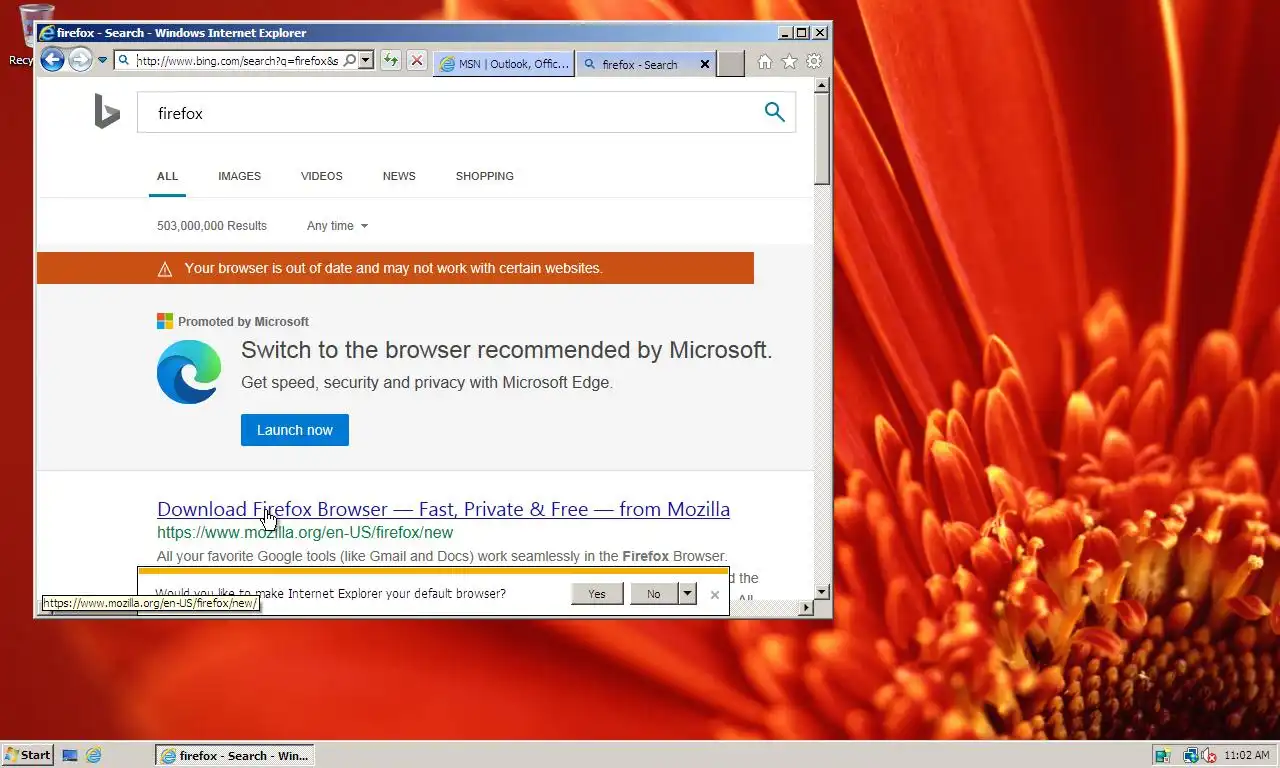This screenshot has height=768, width=1280.
Task: Switch to VIDEOS results
Action: tap(321, 176)
